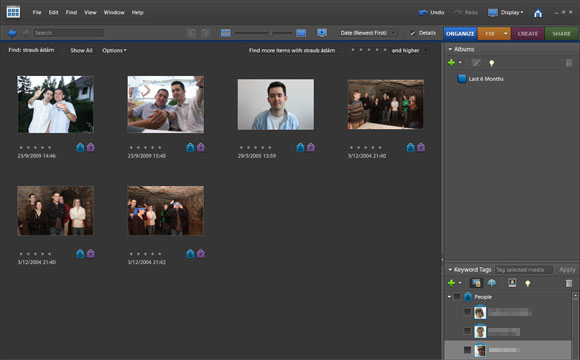Open dropdown arrow next to Albums plus
Image resolution: width=580 pixels, height=360 pixels.
460,63
